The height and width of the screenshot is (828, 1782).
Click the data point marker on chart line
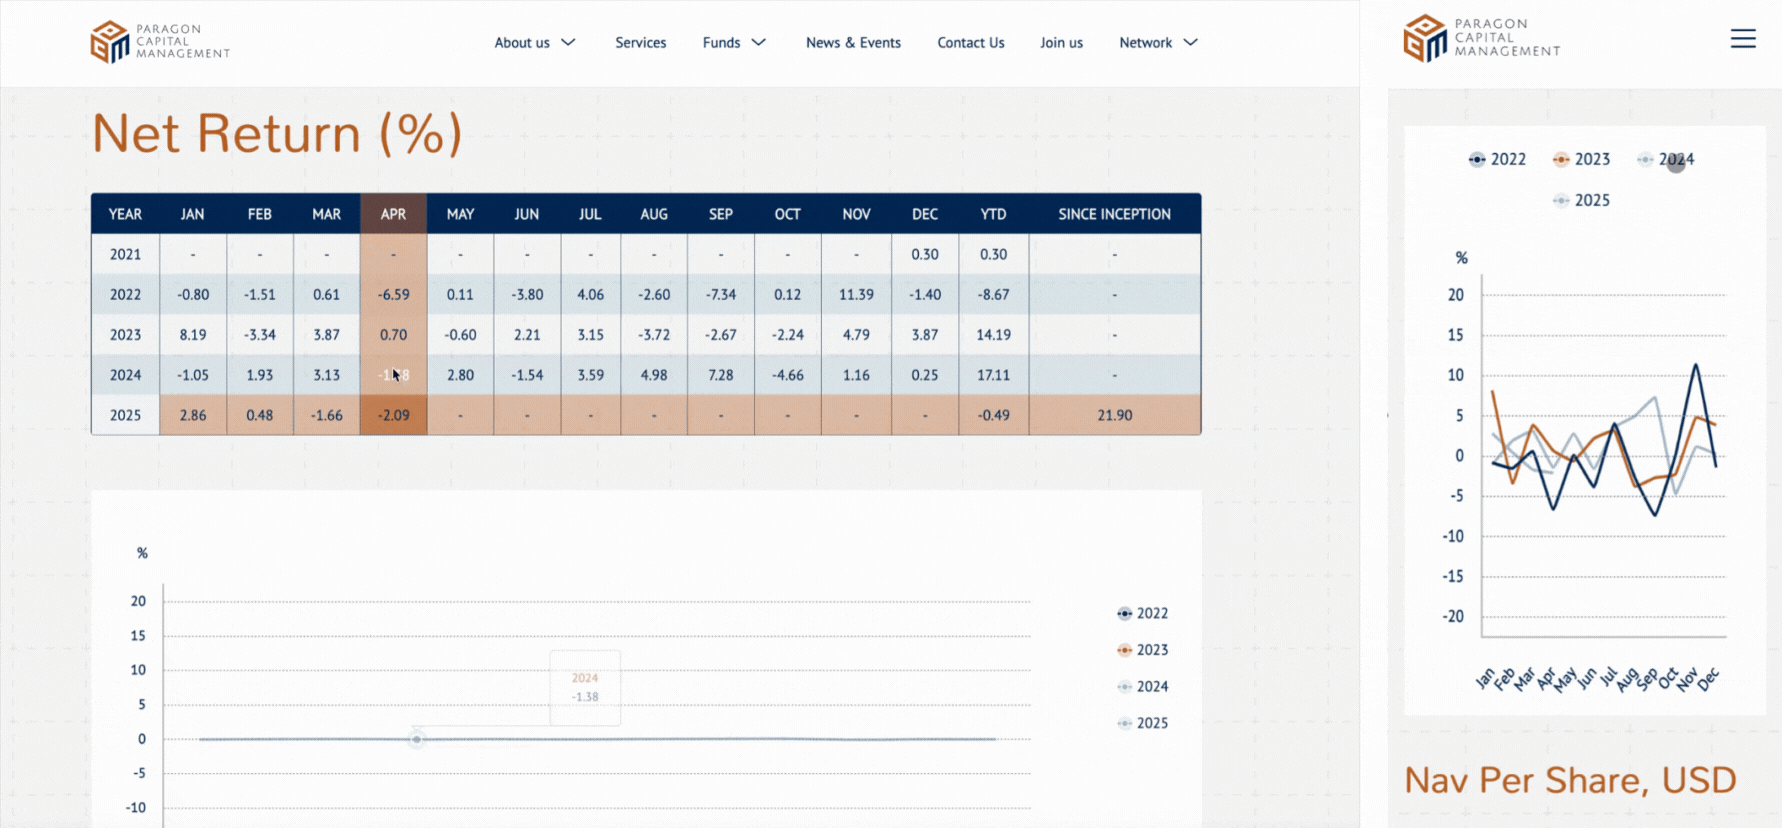pyautogui.click(x=417, y=739)
